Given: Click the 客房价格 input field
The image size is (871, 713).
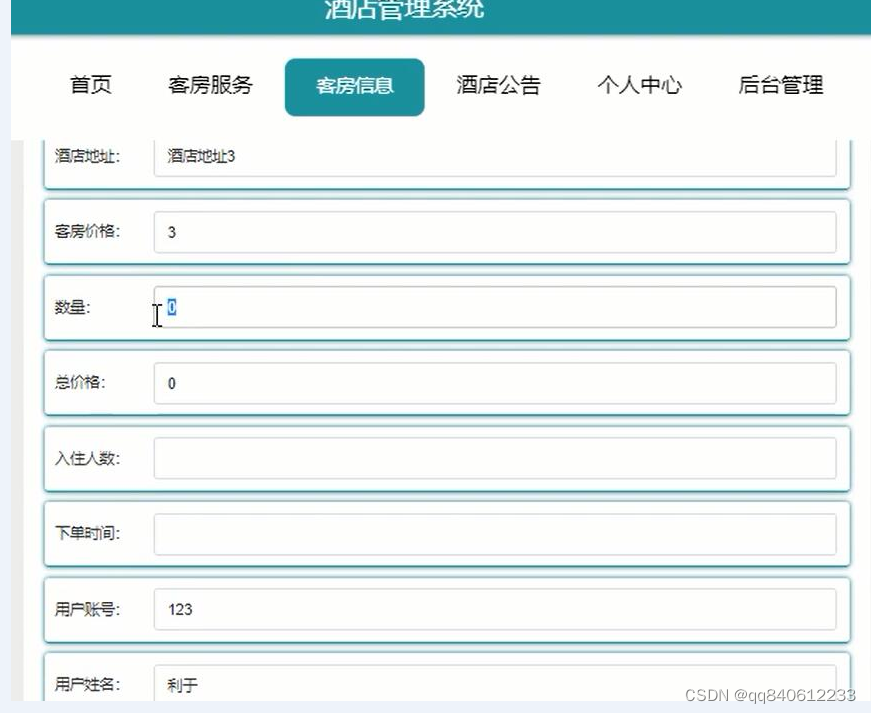Looking at the screenshot, I should [x=495, y=232].
